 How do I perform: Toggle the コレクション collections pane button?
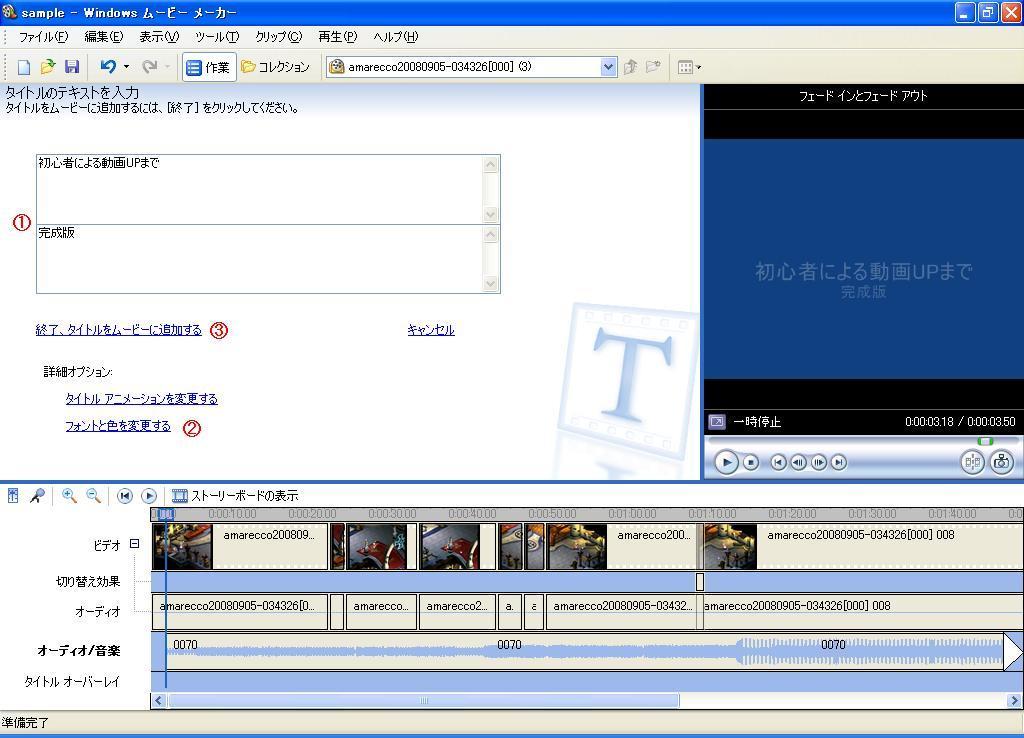pos(276,67)
